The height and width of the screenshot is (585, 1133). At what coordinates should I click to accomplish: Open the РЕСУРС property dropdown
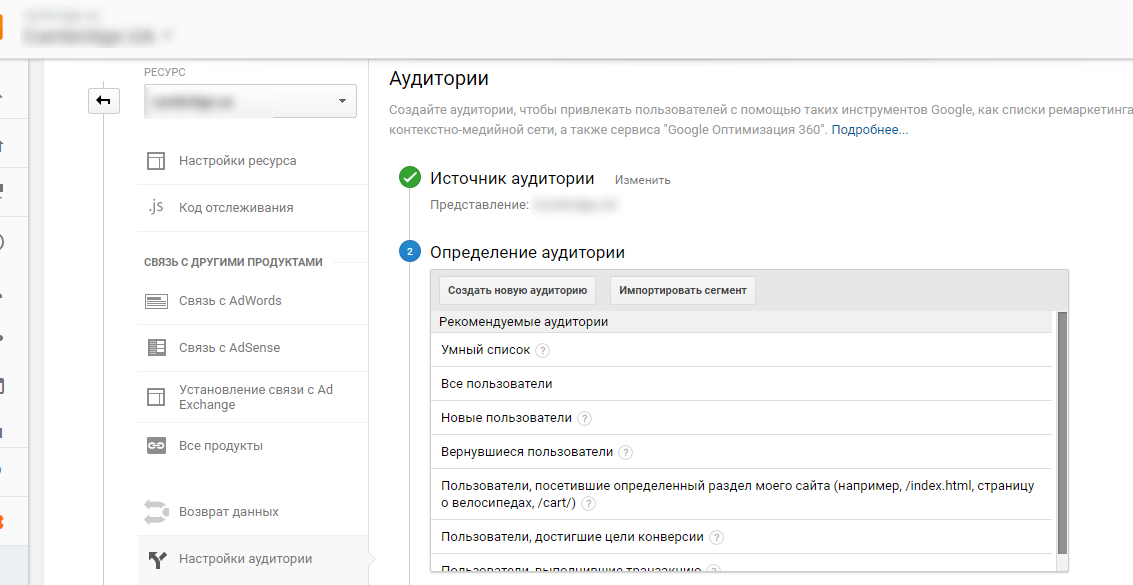(x=249, y=101)
